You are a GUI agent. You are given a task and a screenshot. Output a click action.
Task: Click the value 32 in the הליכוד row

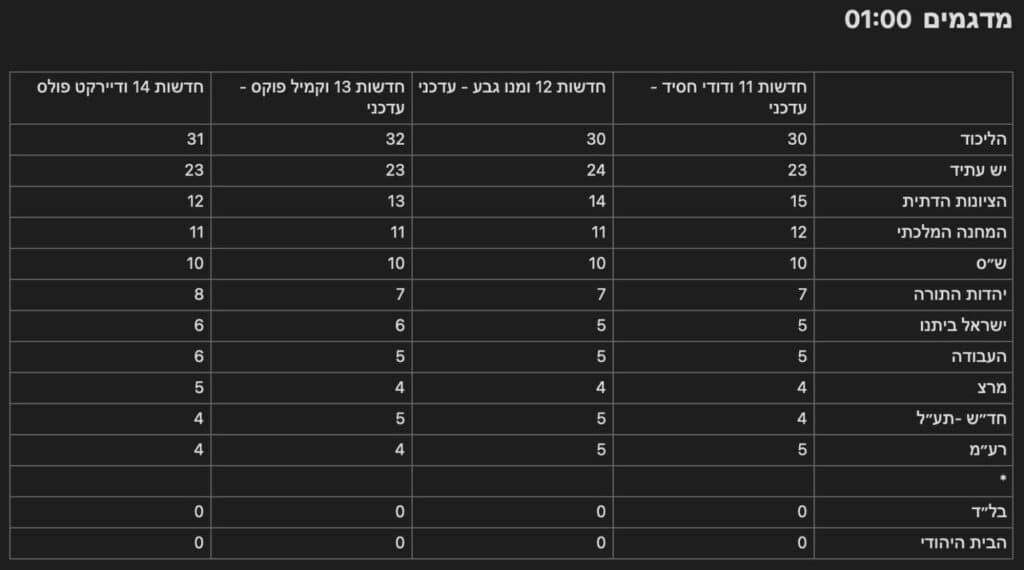[x=394, y=139]
